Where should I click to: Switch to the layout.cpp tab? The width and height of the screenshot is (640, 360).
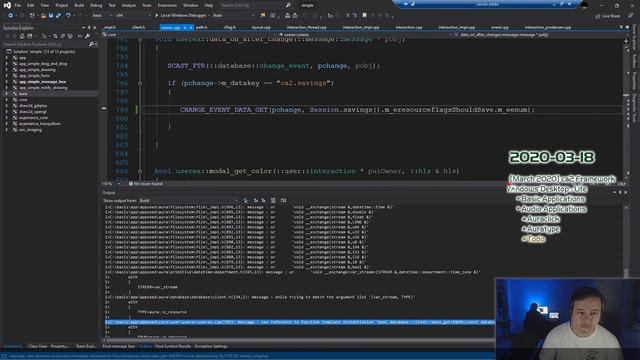click(x=261, y=27)
